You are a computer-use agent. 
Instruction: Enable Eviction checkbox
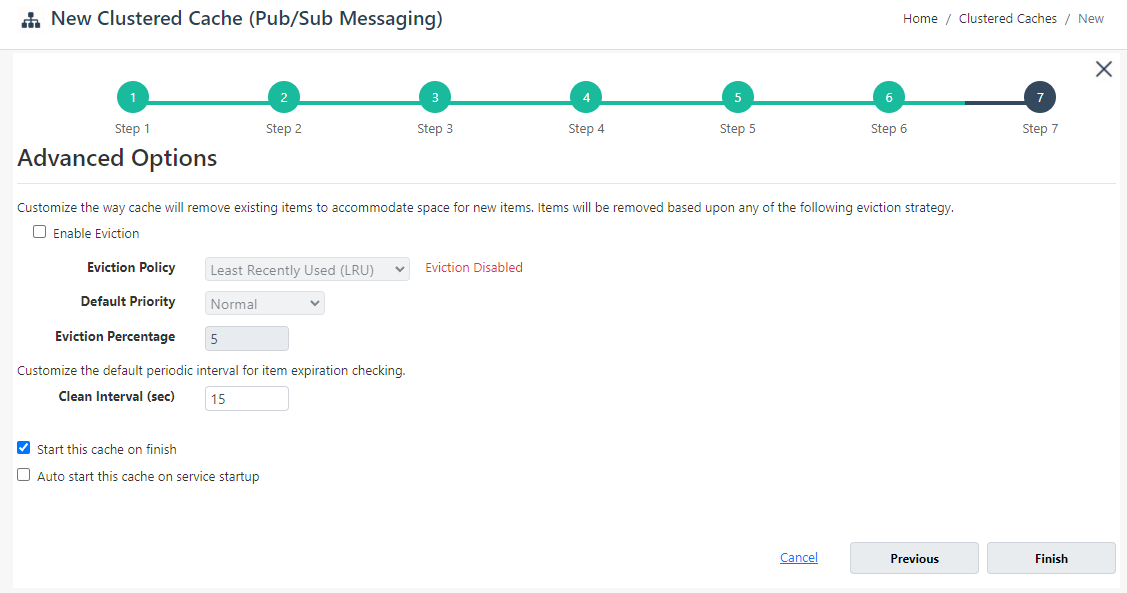tap(40, 231)
